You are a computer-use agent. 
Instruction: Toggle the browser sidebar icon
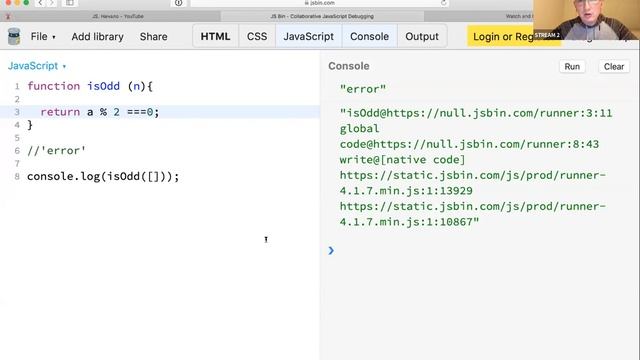70,3
